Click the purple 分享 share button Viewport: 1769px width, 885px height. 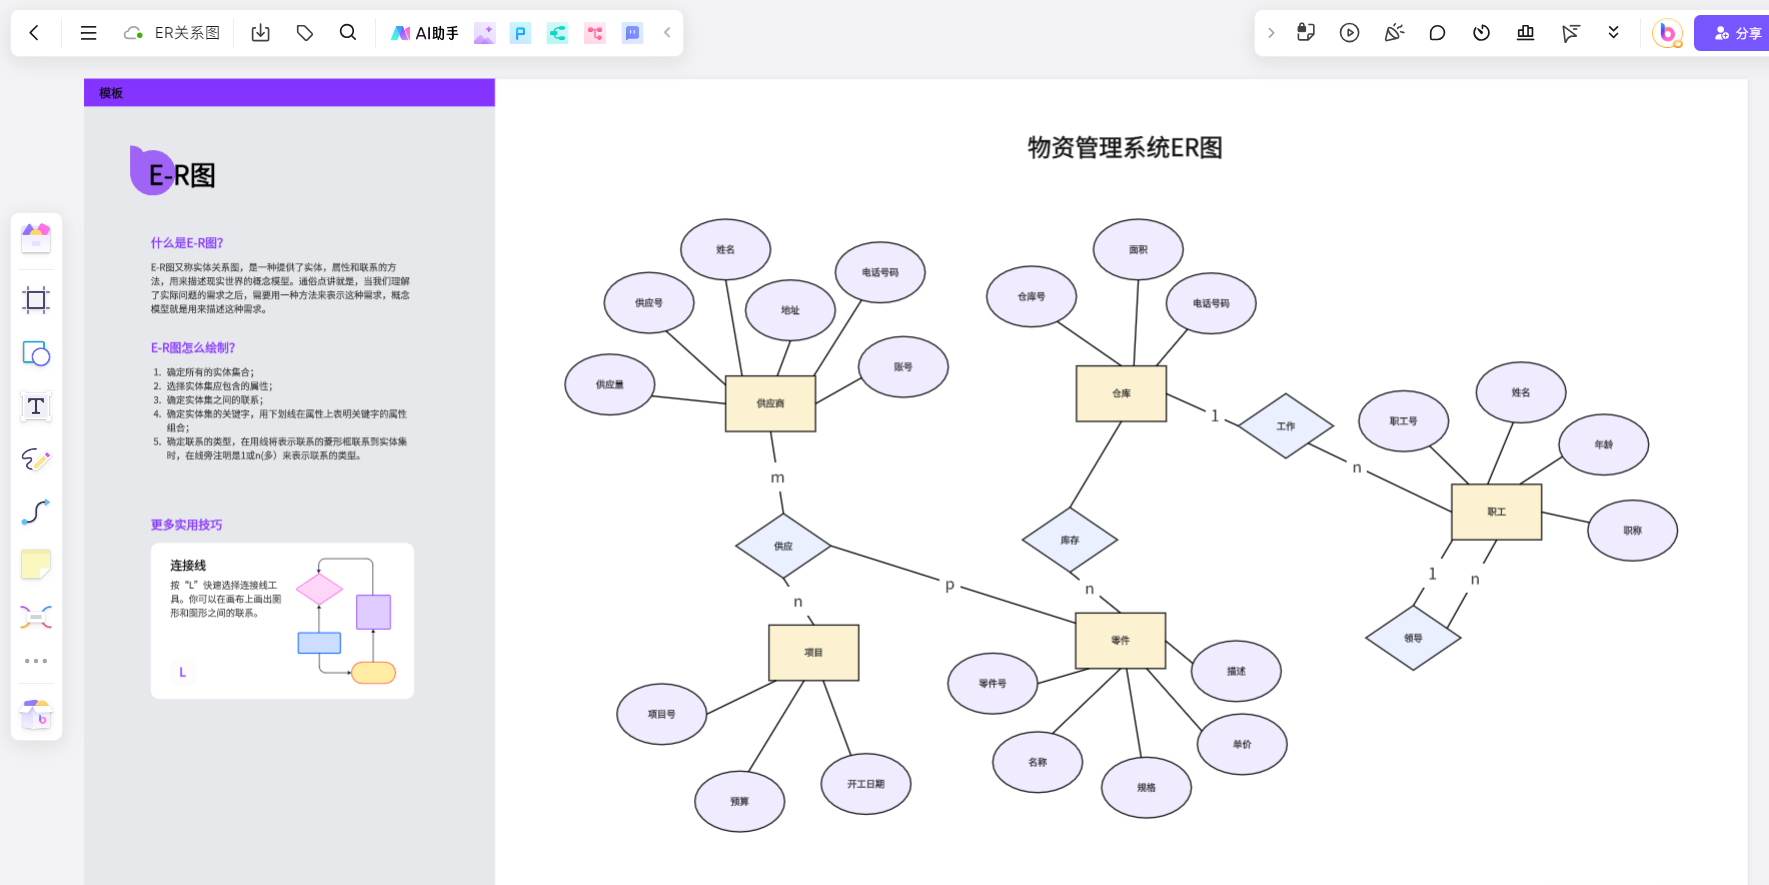pyautogui.click(x=1733, y=33)
